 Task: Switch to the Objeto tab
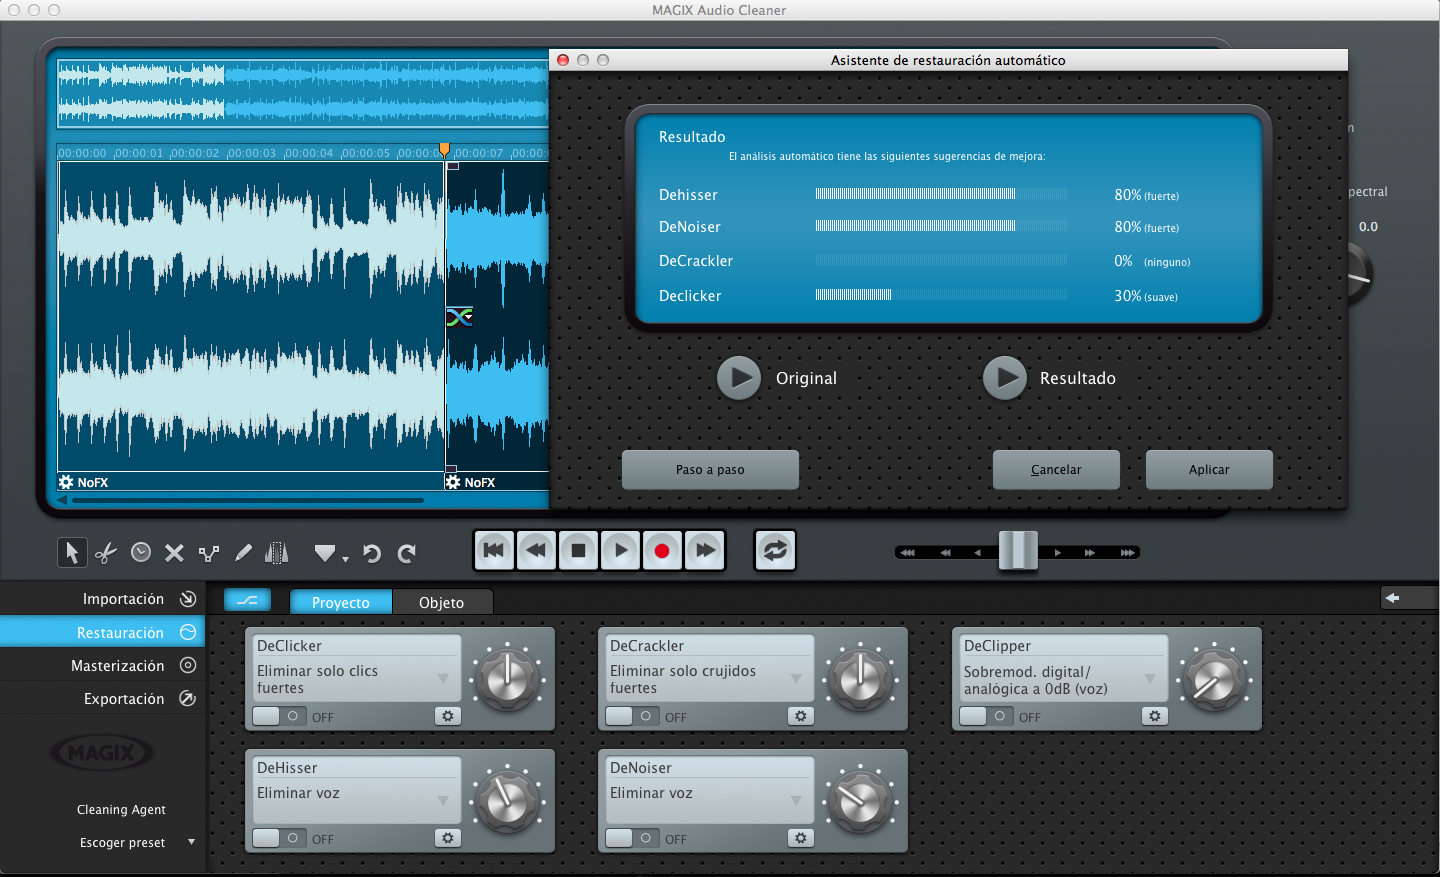pos(442,602)
